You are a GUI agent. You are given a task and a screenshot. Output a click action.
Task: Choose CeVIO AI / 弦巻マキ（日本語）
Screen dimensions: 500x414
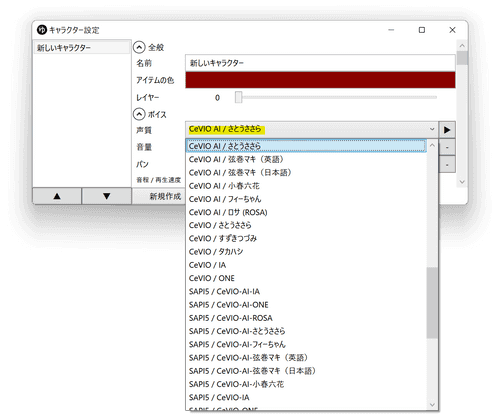pos(306,173)
